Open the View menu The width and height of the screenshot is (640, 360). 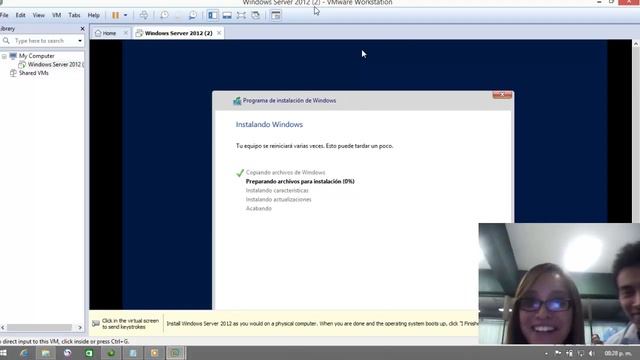(x=39, y=15)
